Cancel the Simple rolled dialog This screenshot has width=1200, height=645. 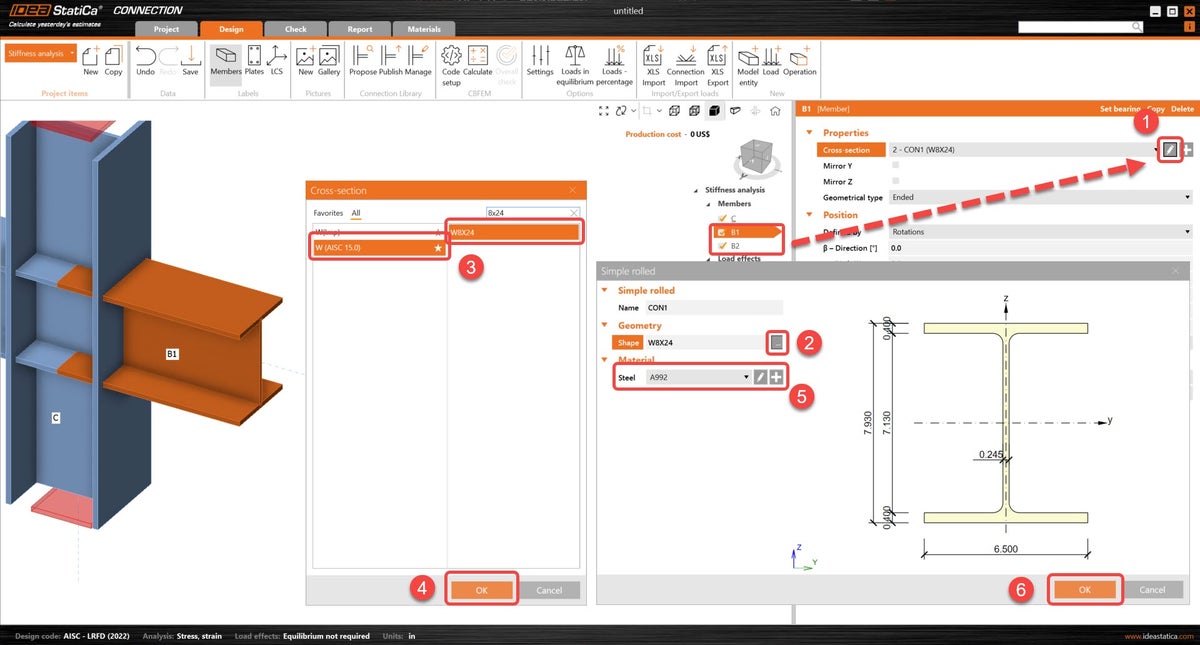click(1155, 589)
